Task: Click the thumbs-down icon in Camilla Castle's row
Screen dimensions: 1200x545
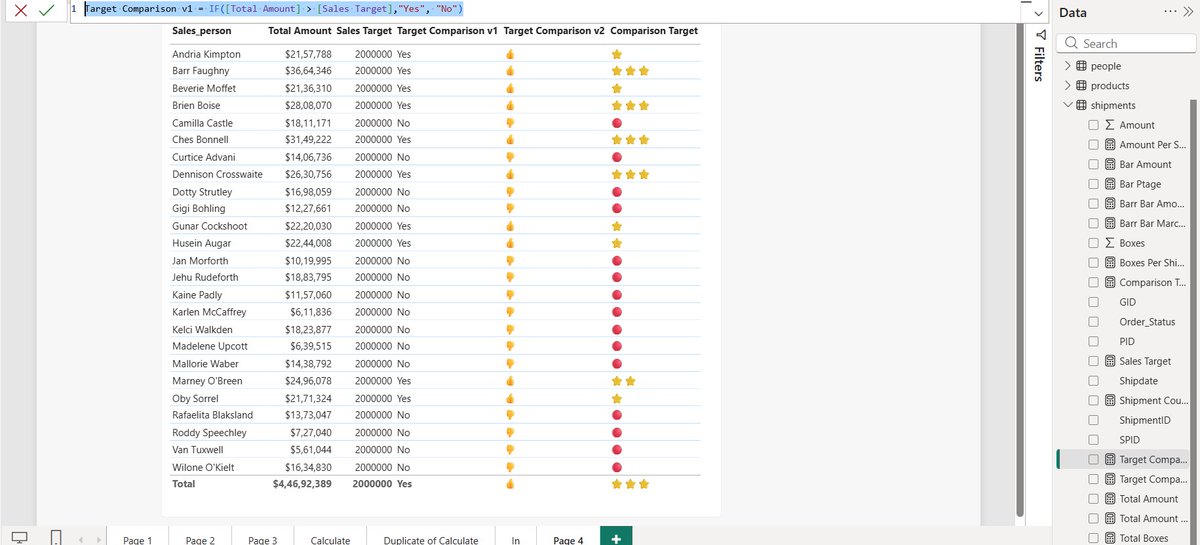Action: (x=509, y=123)
